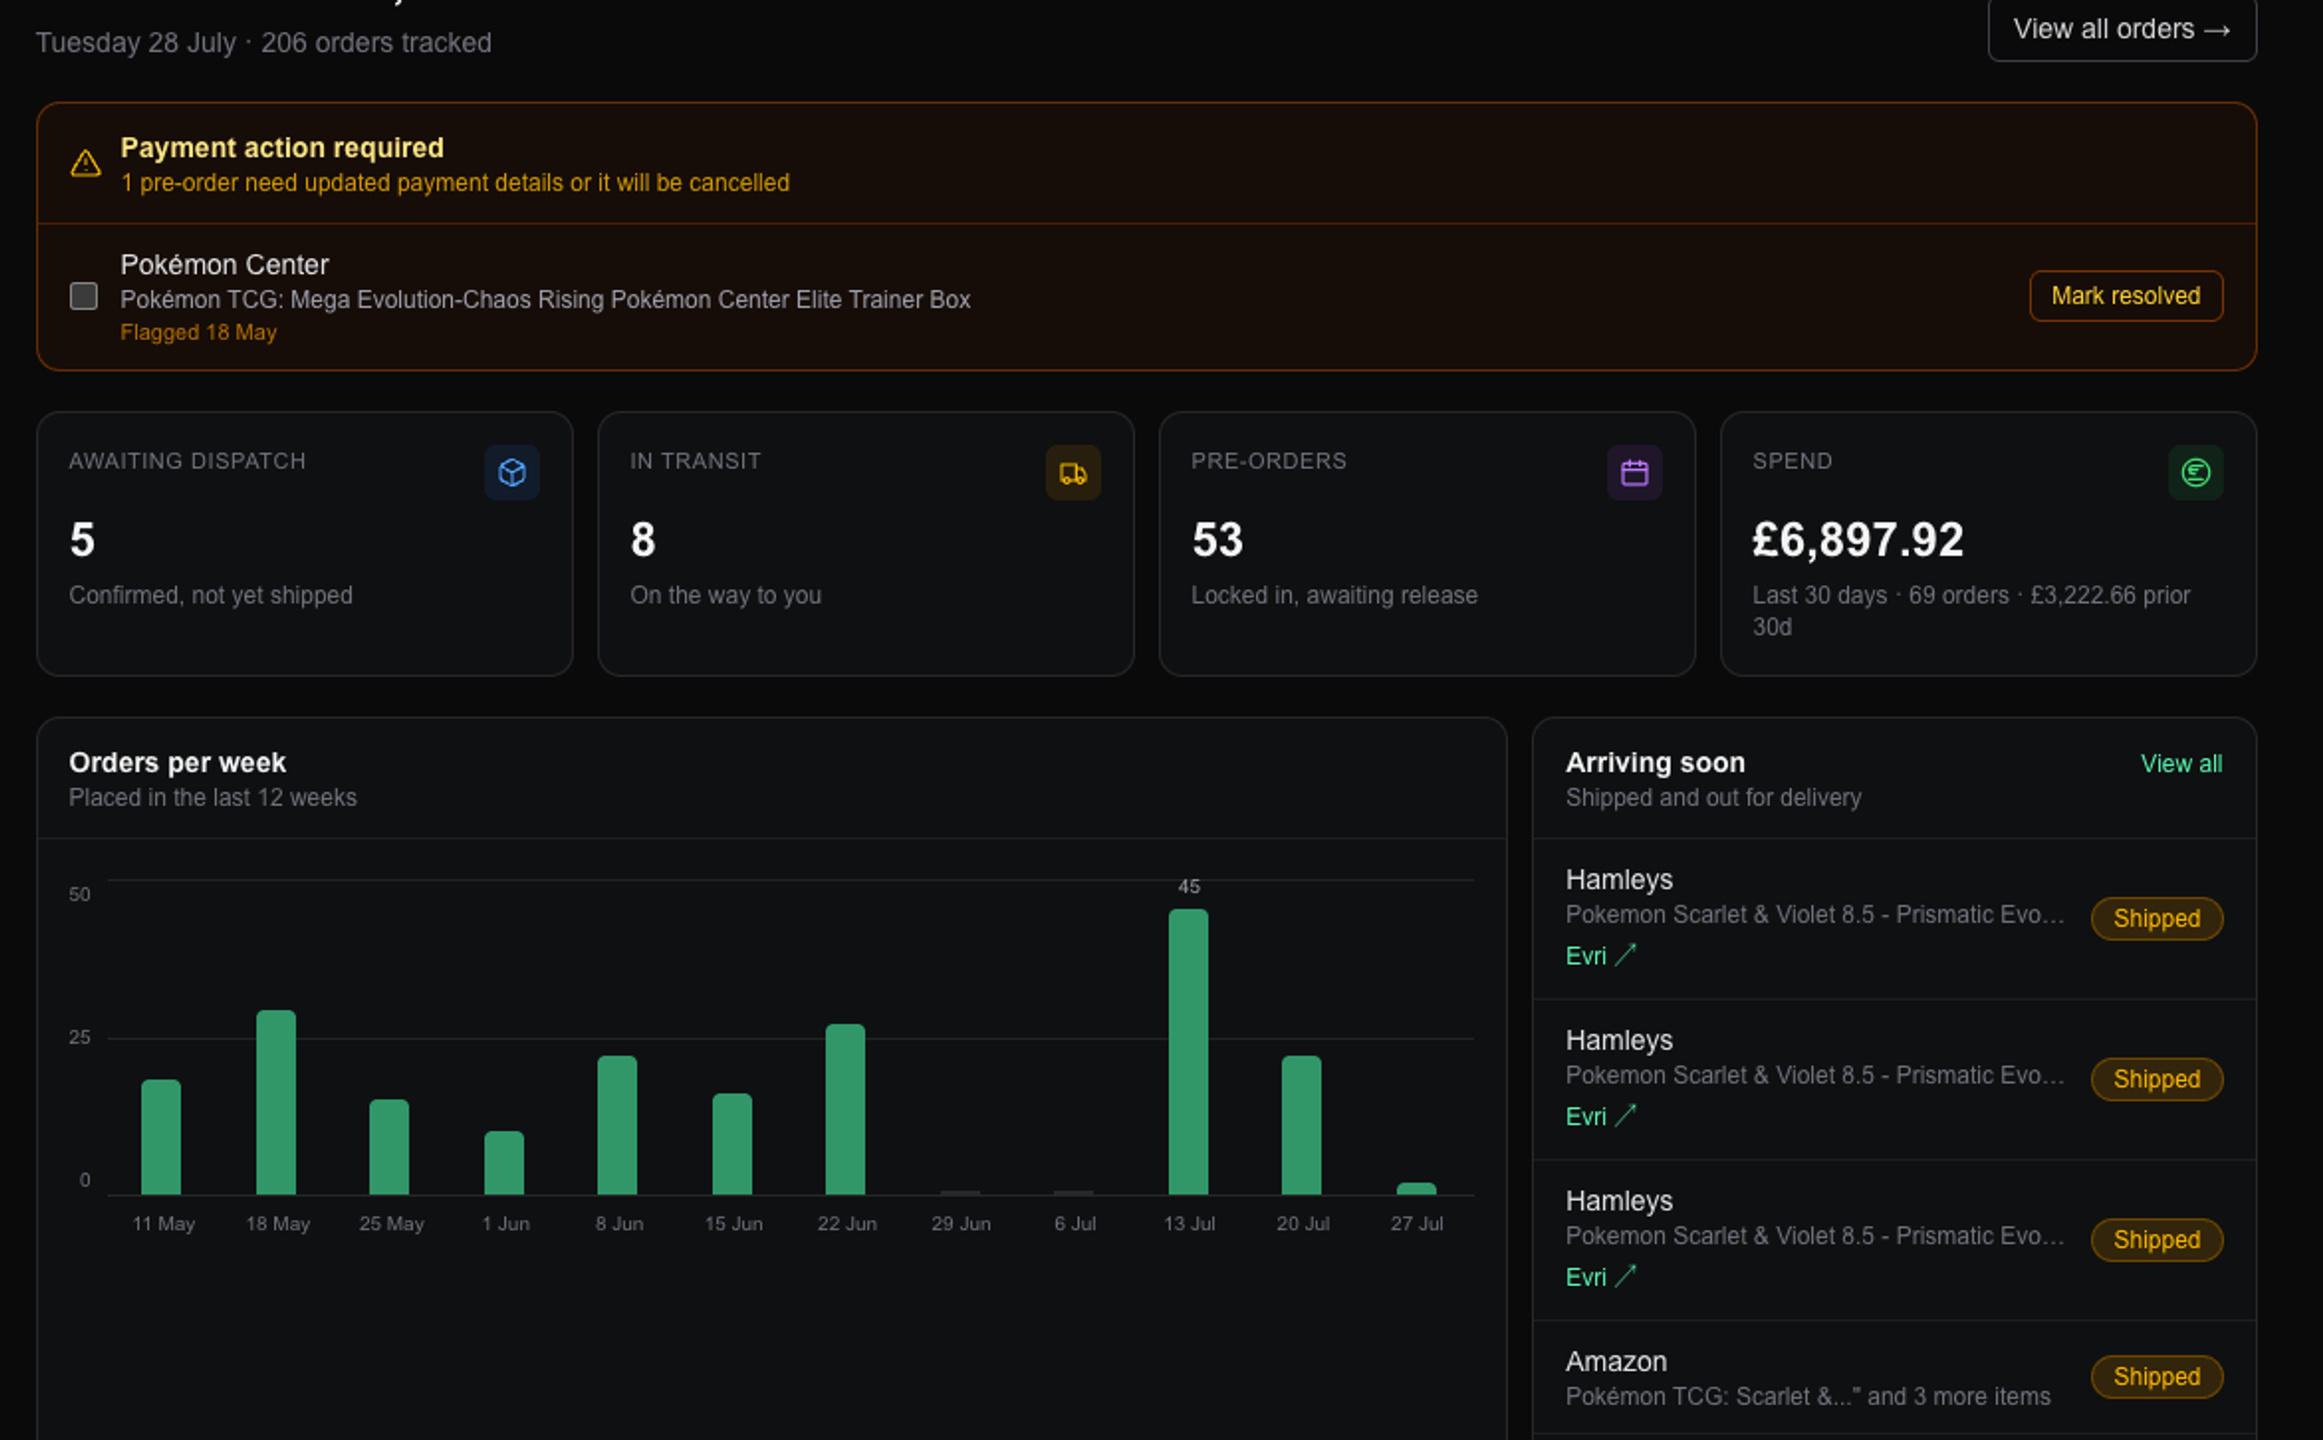
Task: Click the Tuesday 28 July orders tracked text
Action: (264, 43)
